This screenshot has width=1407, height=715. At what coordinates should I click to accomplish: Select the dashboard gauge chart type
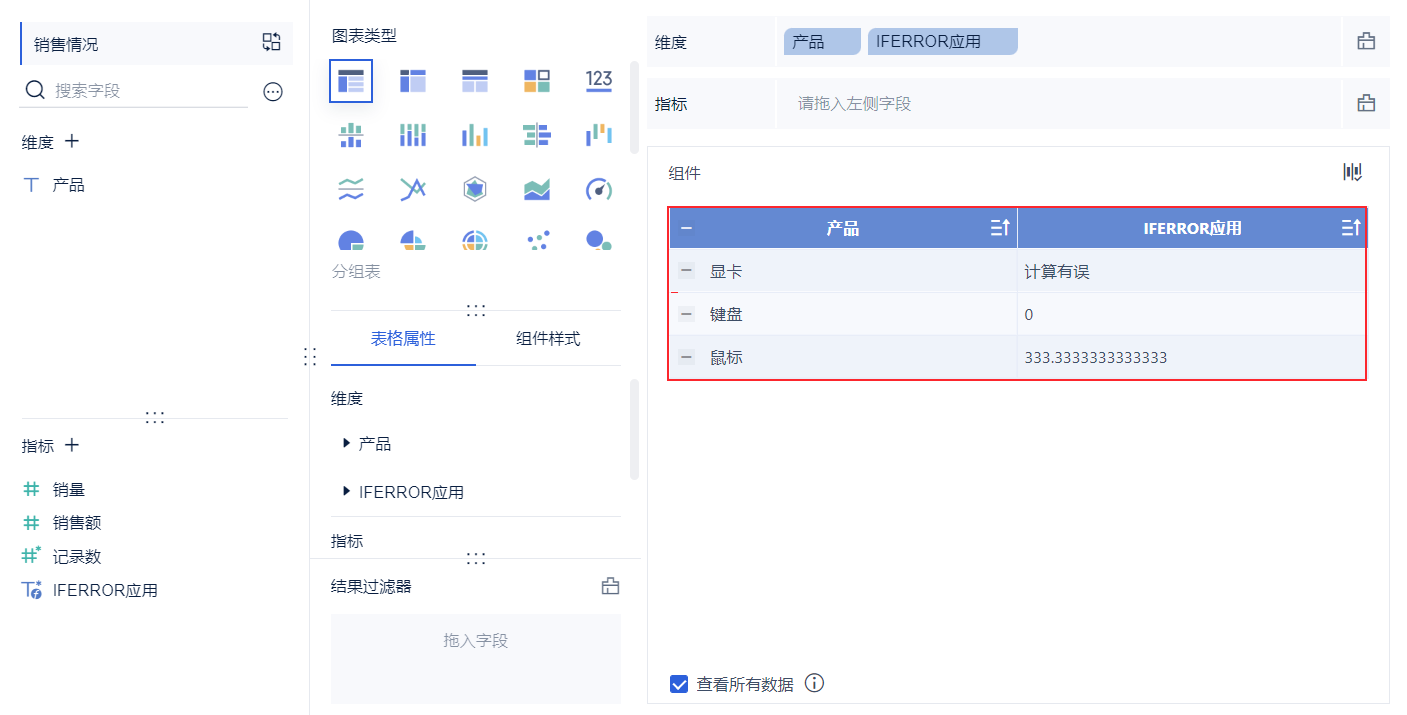pos(598,188)
